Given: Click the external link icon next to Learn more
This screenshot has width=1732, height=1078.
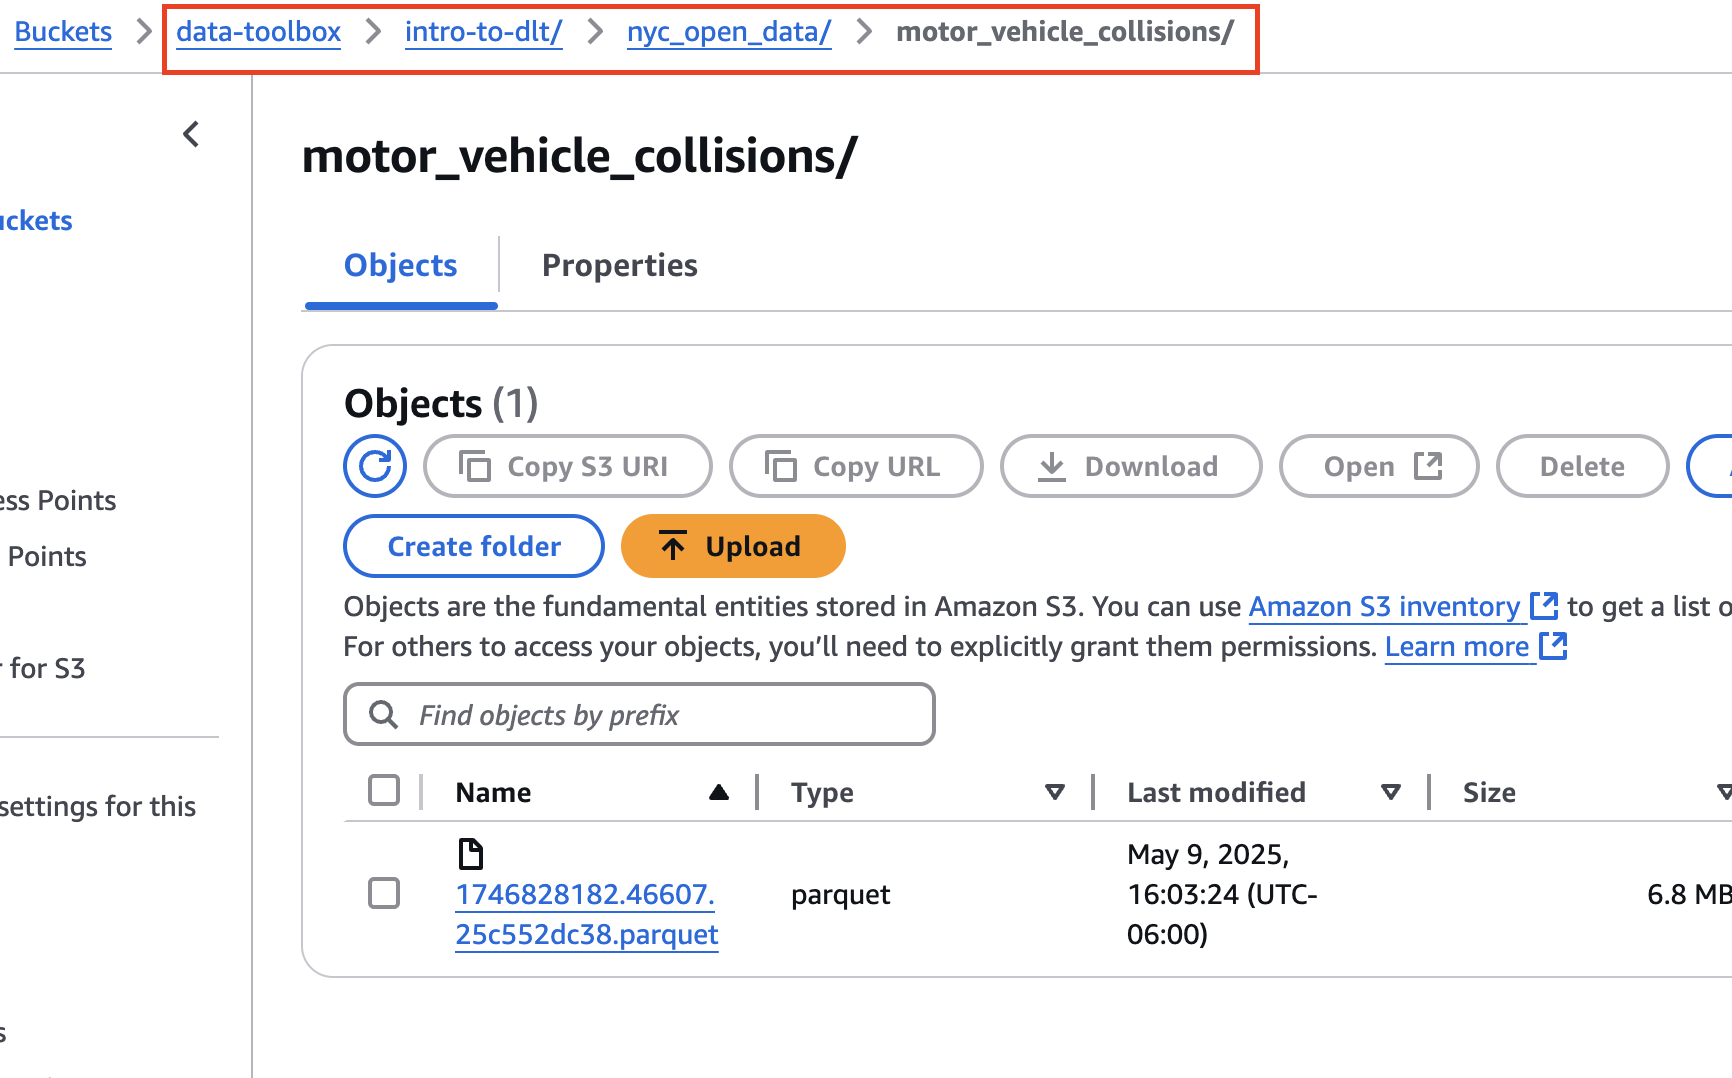Looking at the screenshot, I should coord(1553,646).
